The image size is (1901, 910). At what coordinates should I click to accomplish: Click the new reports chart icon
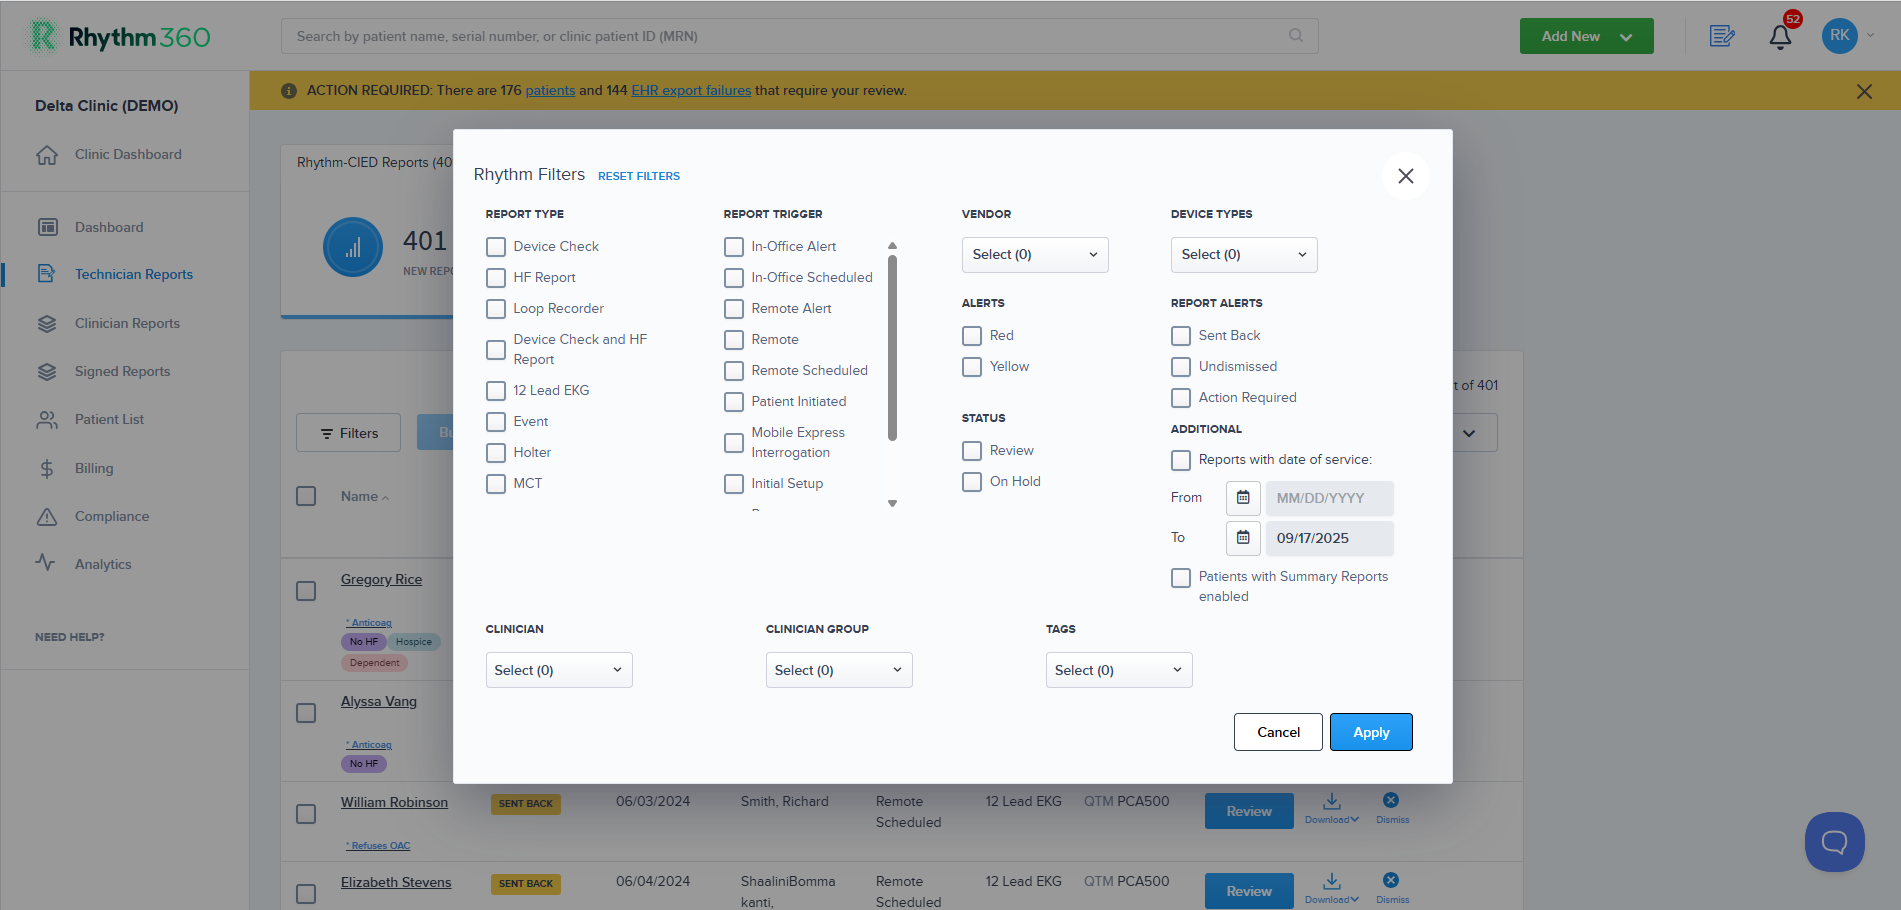[353, 247]
